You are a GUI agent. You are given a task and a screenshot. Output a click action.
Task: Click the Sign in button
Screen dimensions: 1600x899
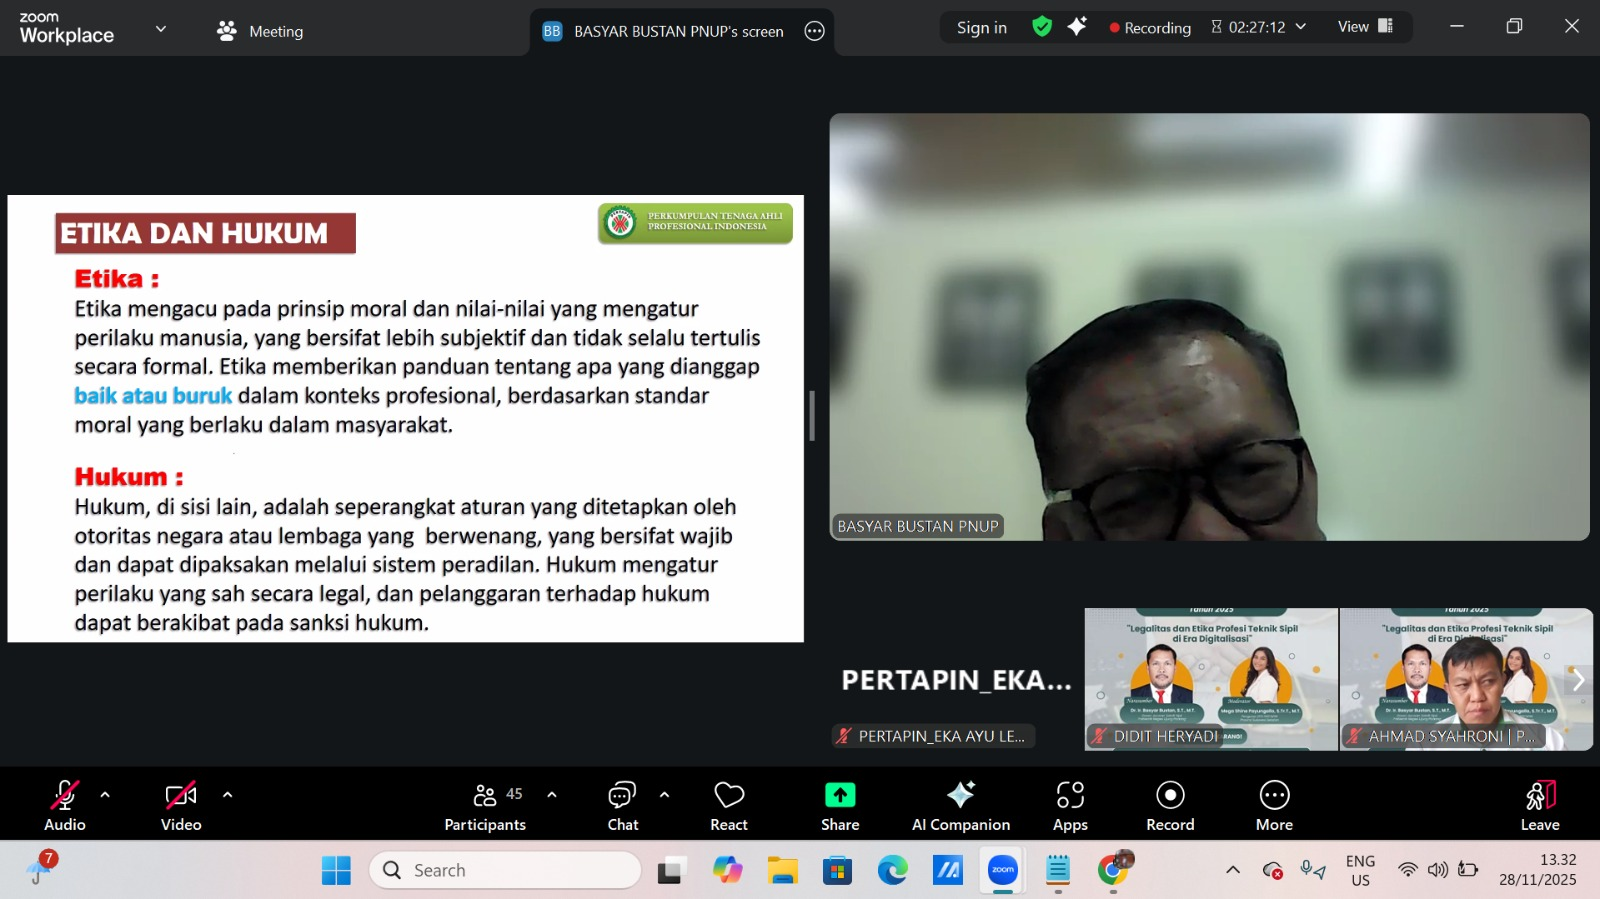point(981,28)
